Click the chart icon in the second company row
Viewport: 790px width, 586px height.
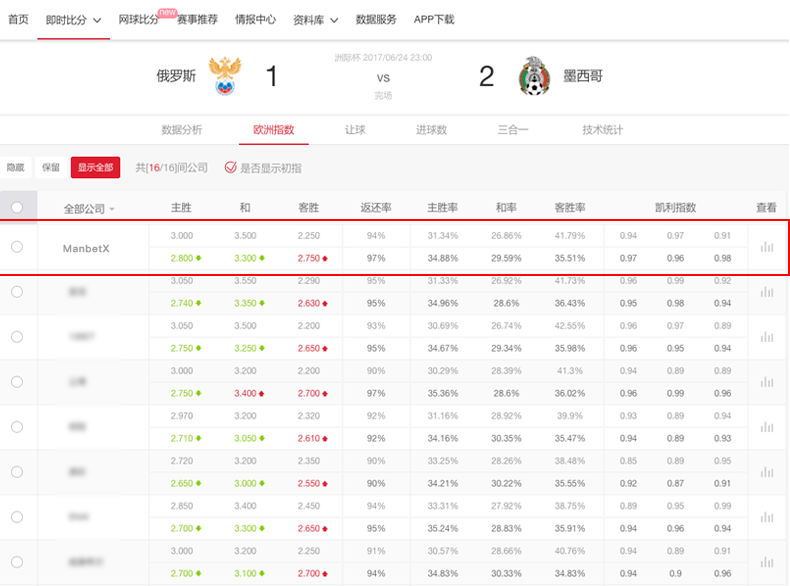click(767, 292)
